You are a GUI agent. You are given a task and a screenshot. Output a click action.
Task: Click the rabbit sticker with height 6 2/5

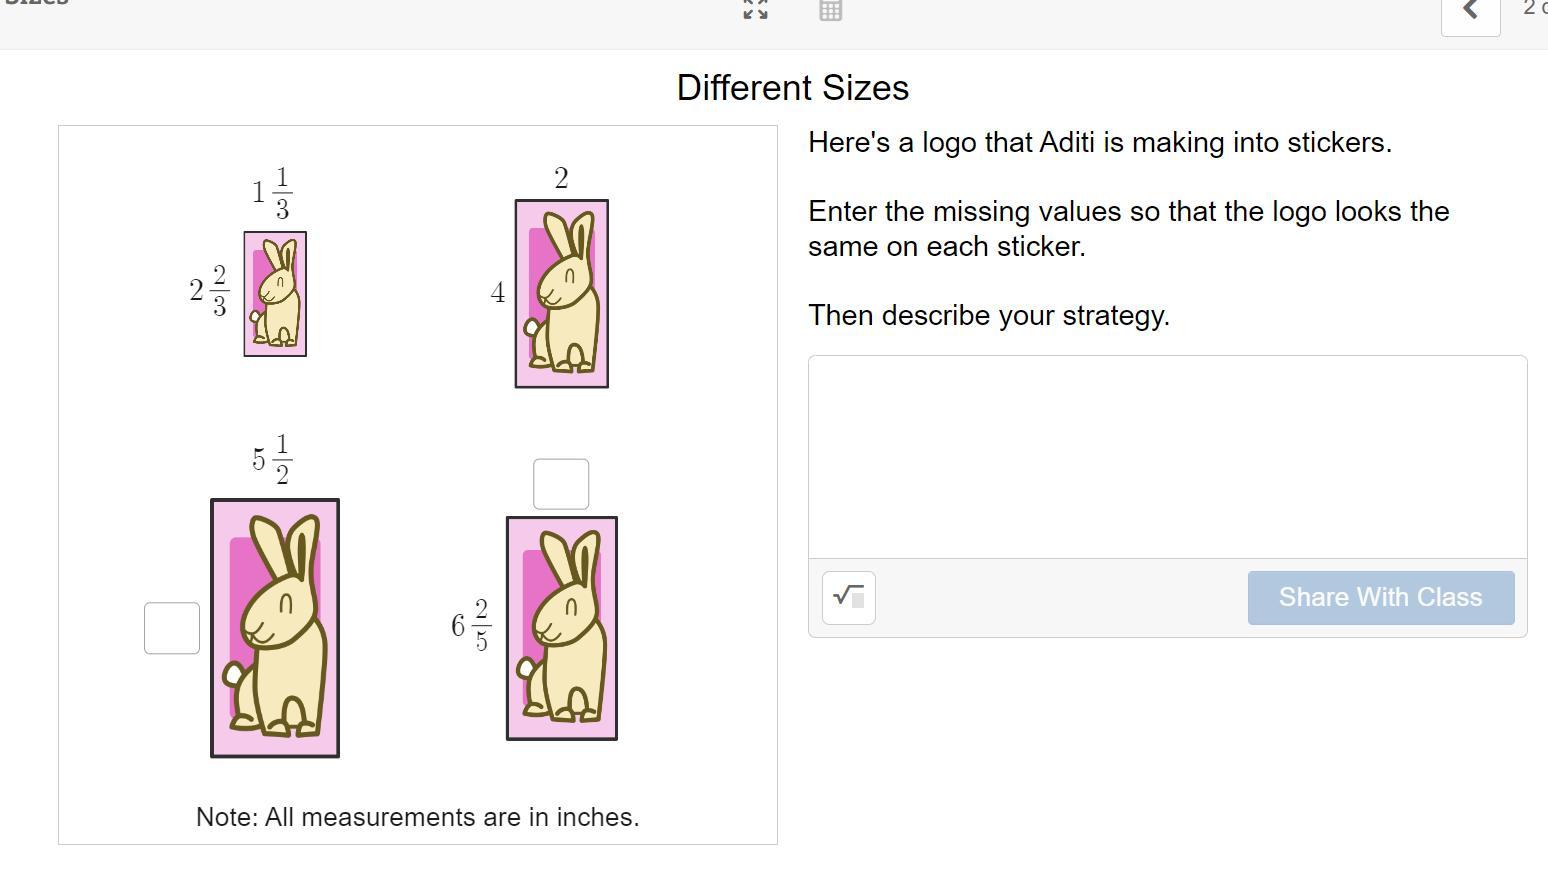561,629
